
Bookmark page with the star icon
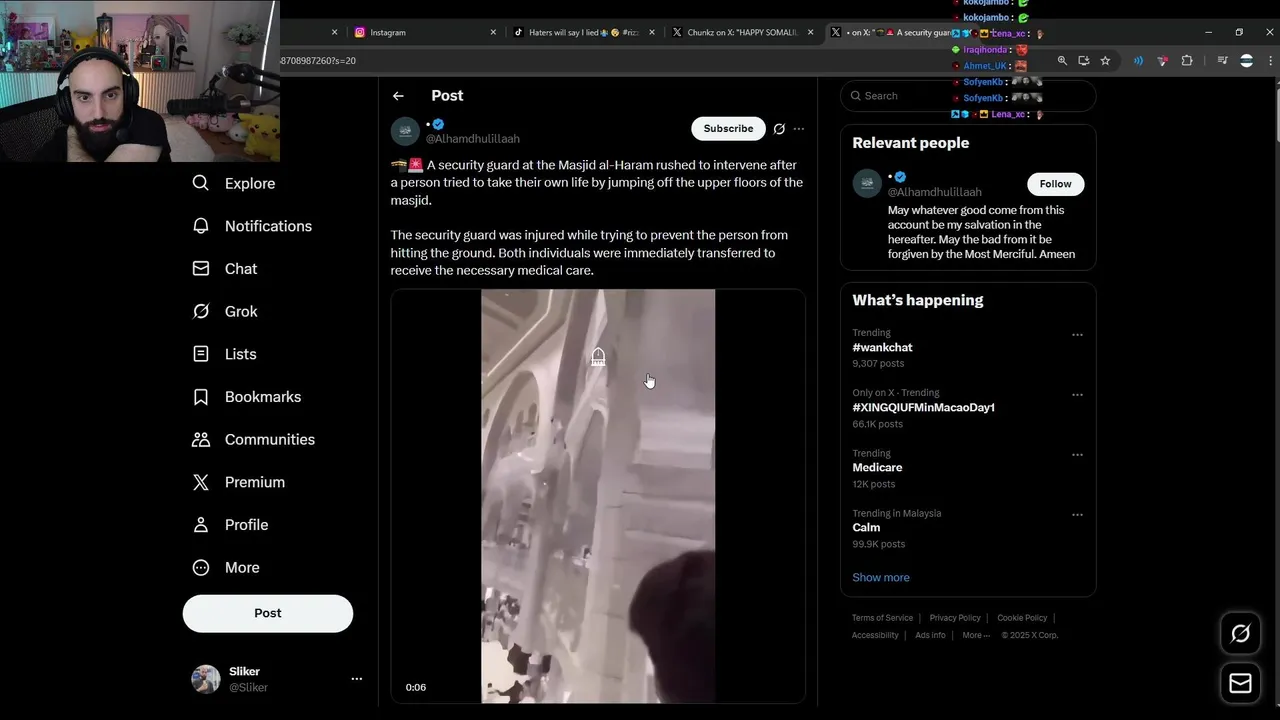(1105, 61)
